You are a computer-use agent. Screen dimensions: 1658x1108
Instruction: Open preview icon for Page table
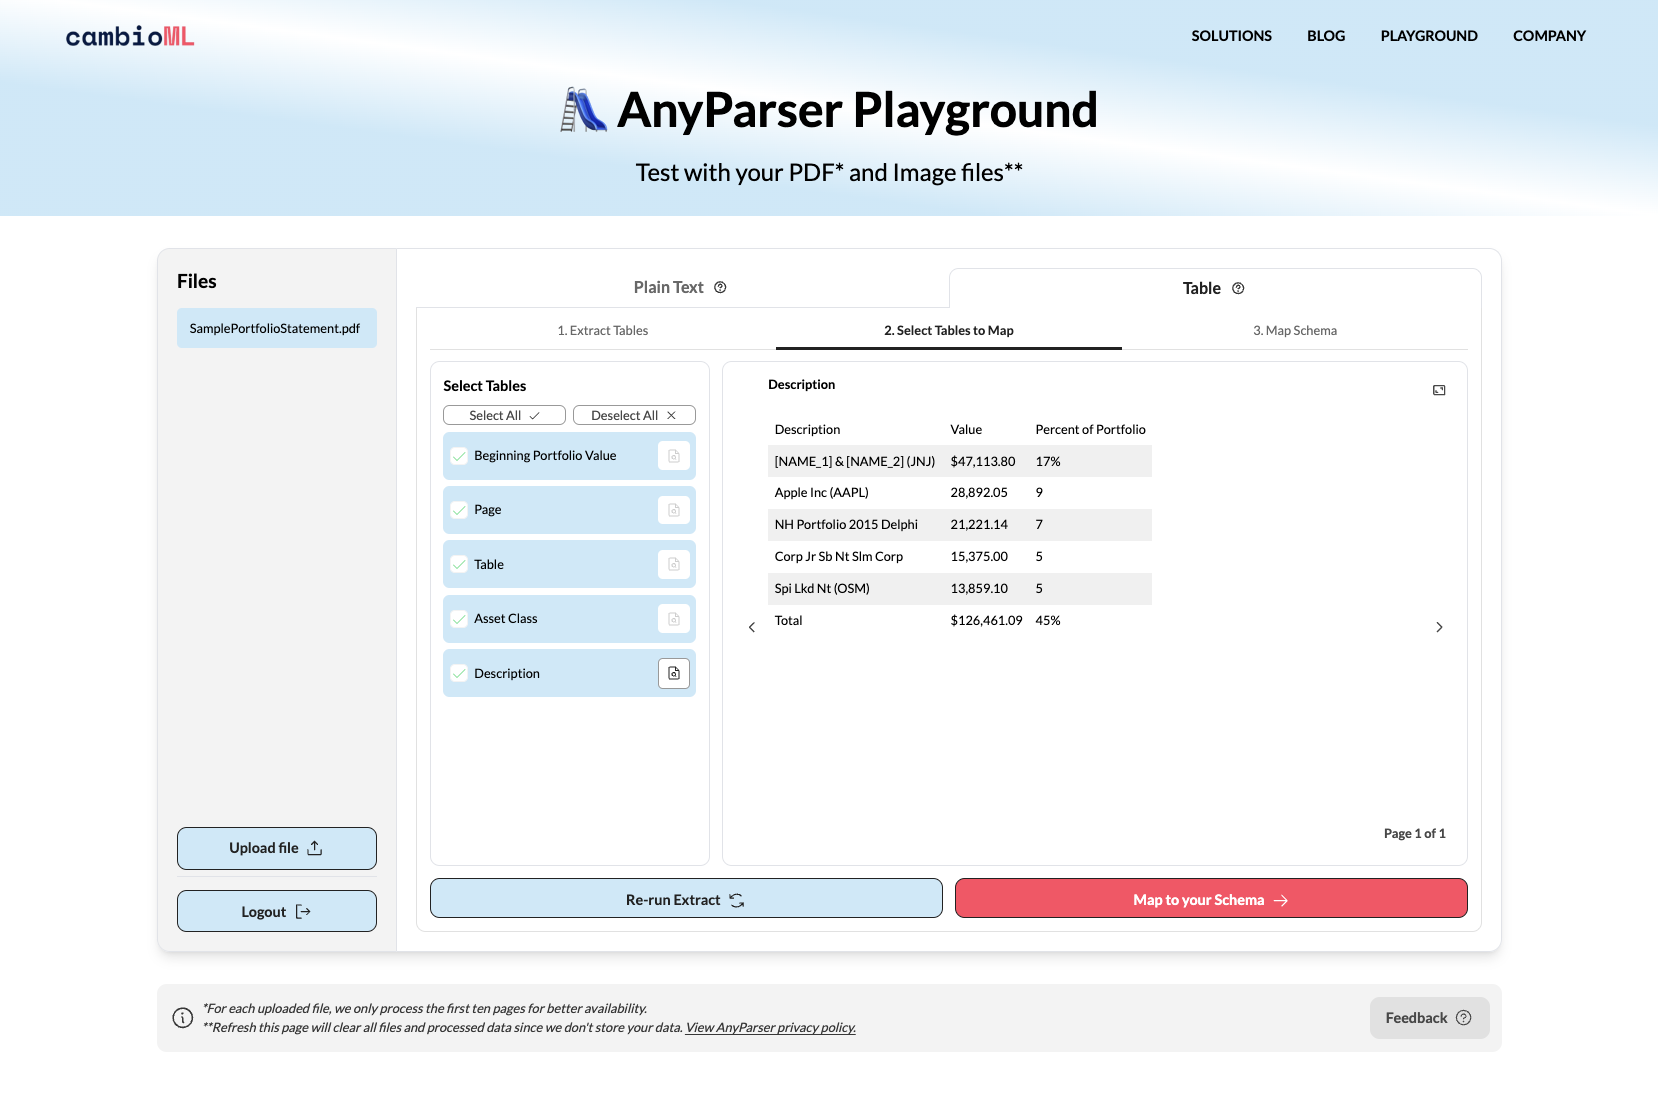coord(674,510)
